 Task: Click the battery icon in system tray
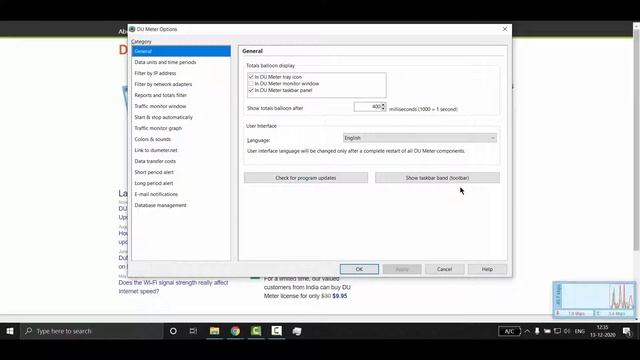click(547, 331)
